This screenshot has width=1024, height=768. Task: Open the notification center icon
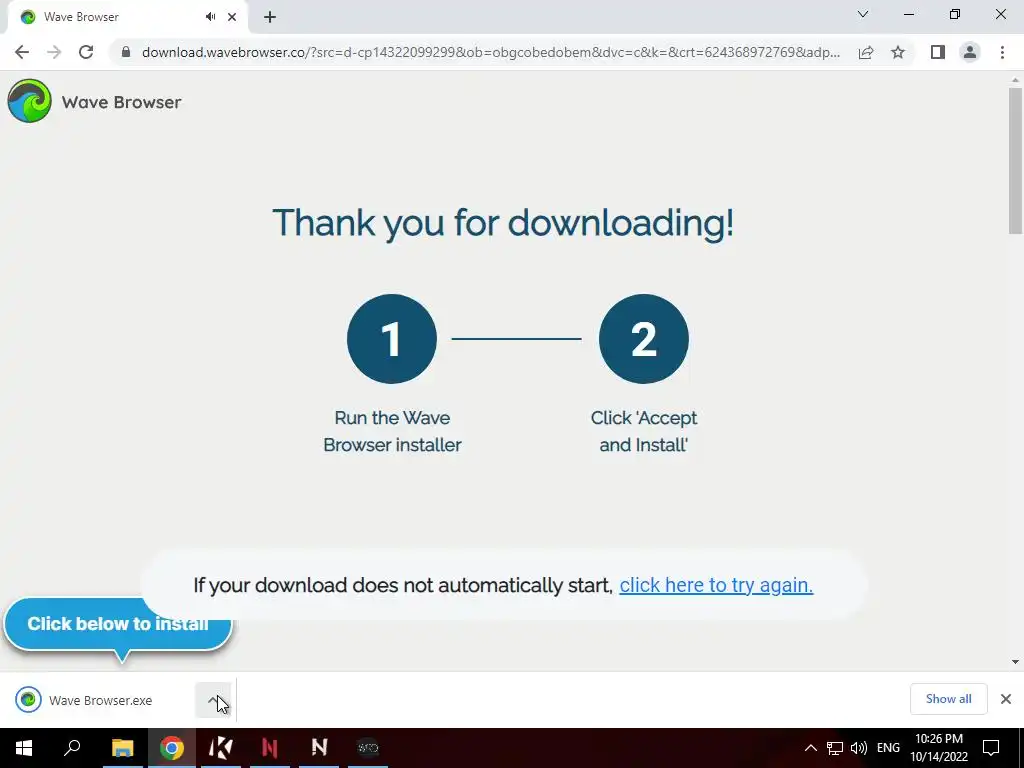pos(991,748)
